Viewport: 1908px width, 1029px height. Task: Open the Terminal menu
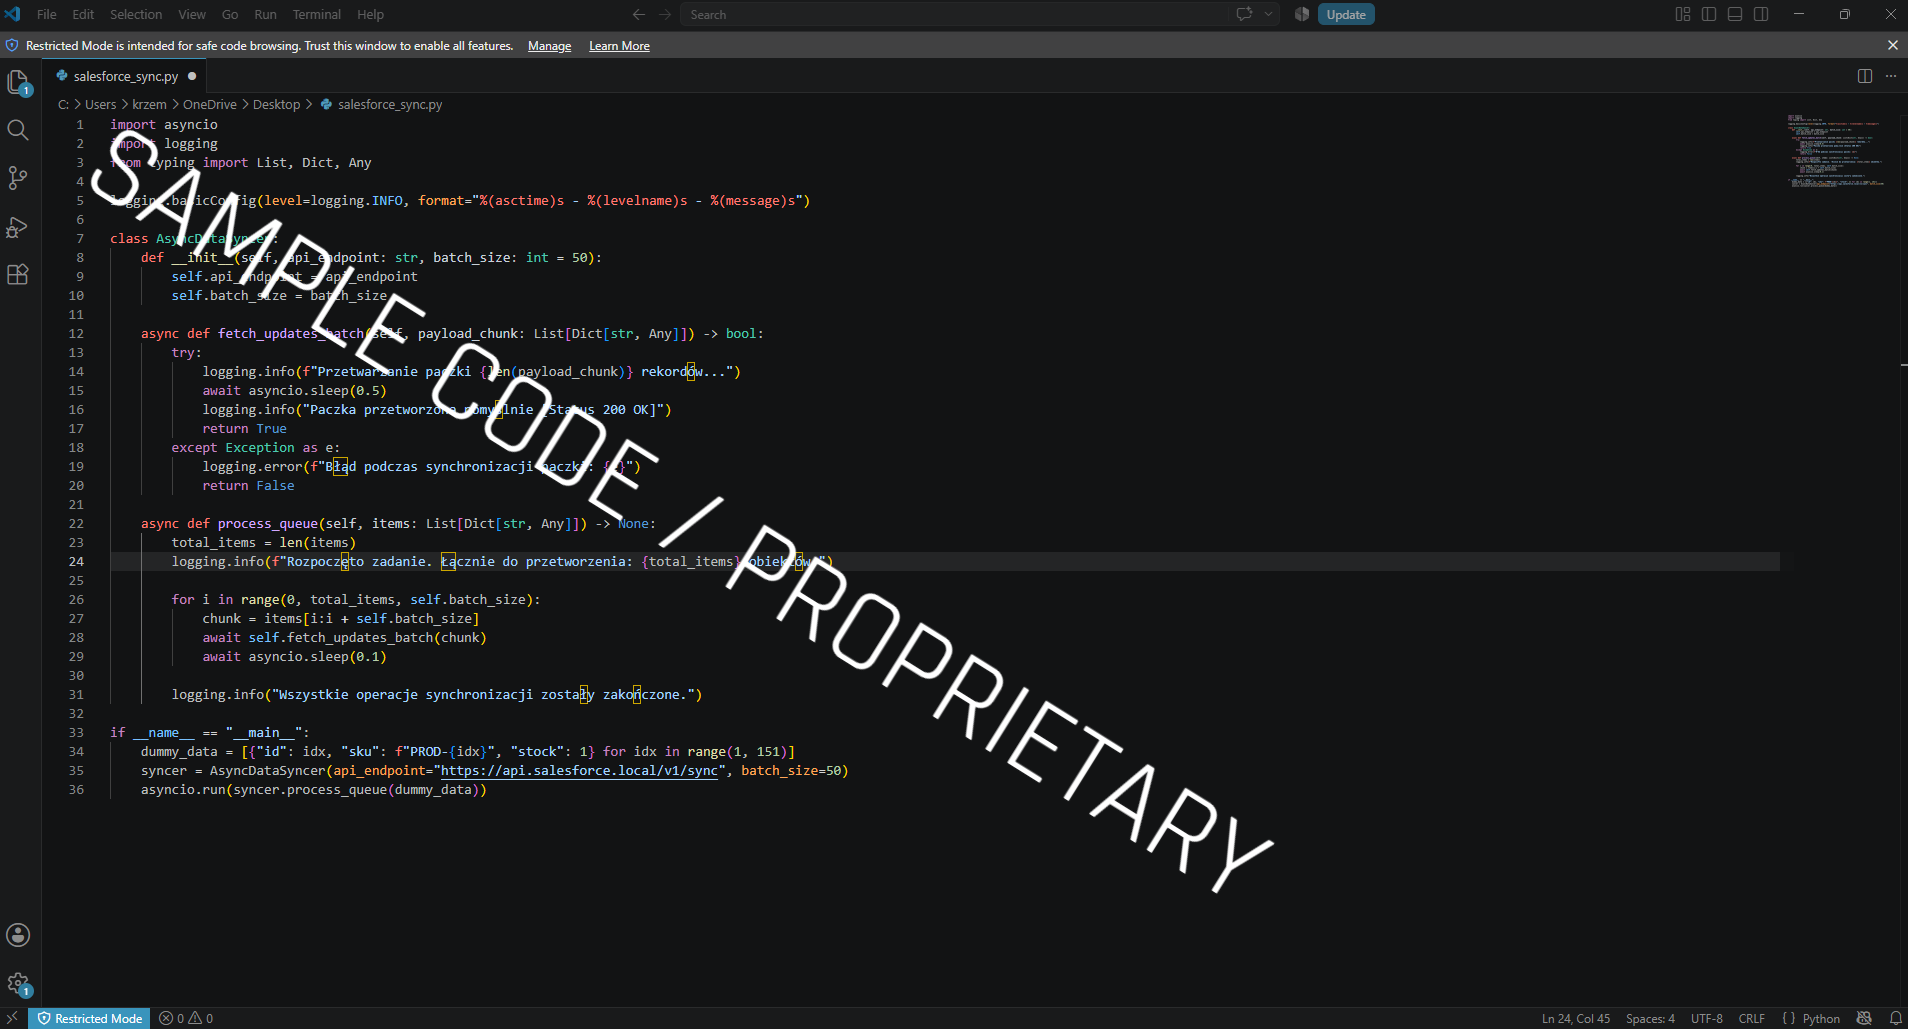[316, 14]
